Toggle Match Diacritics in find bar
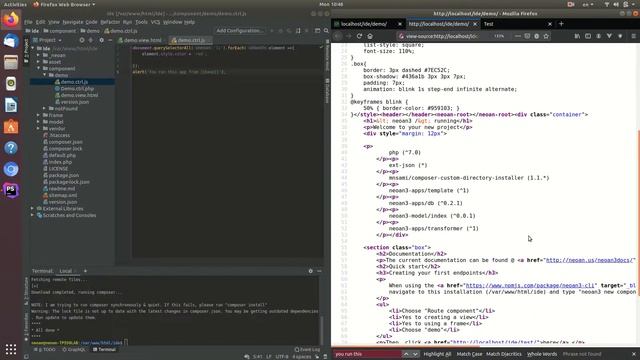The image size is (640, 360). click(504, 354)
